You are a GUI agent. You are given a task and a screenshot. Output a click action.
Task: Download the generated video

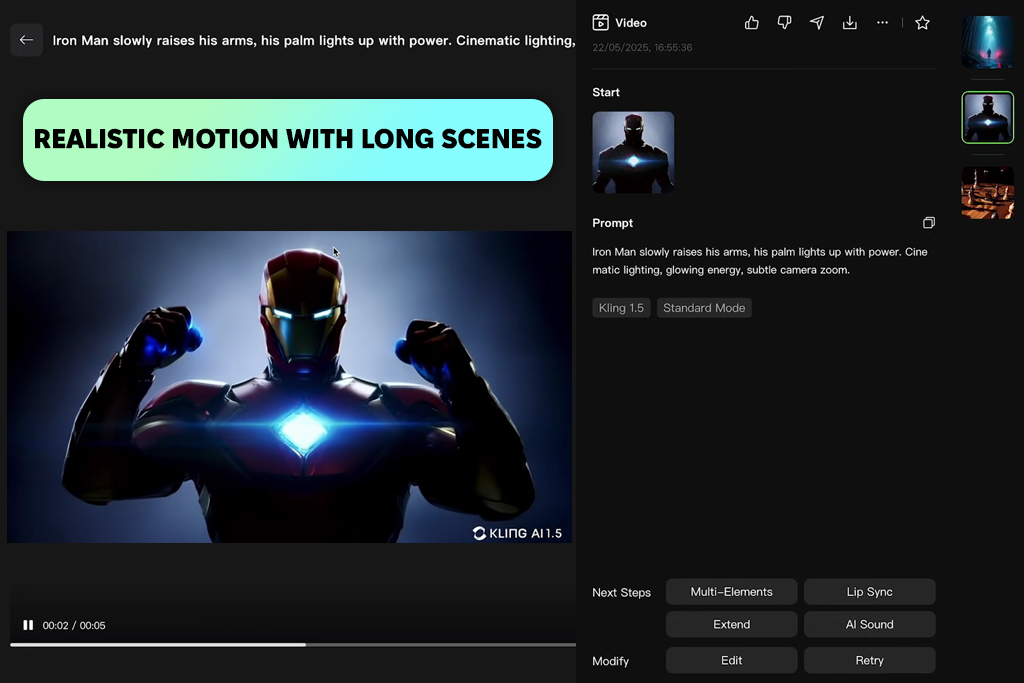pyautogui.click(x=850, y=23)
